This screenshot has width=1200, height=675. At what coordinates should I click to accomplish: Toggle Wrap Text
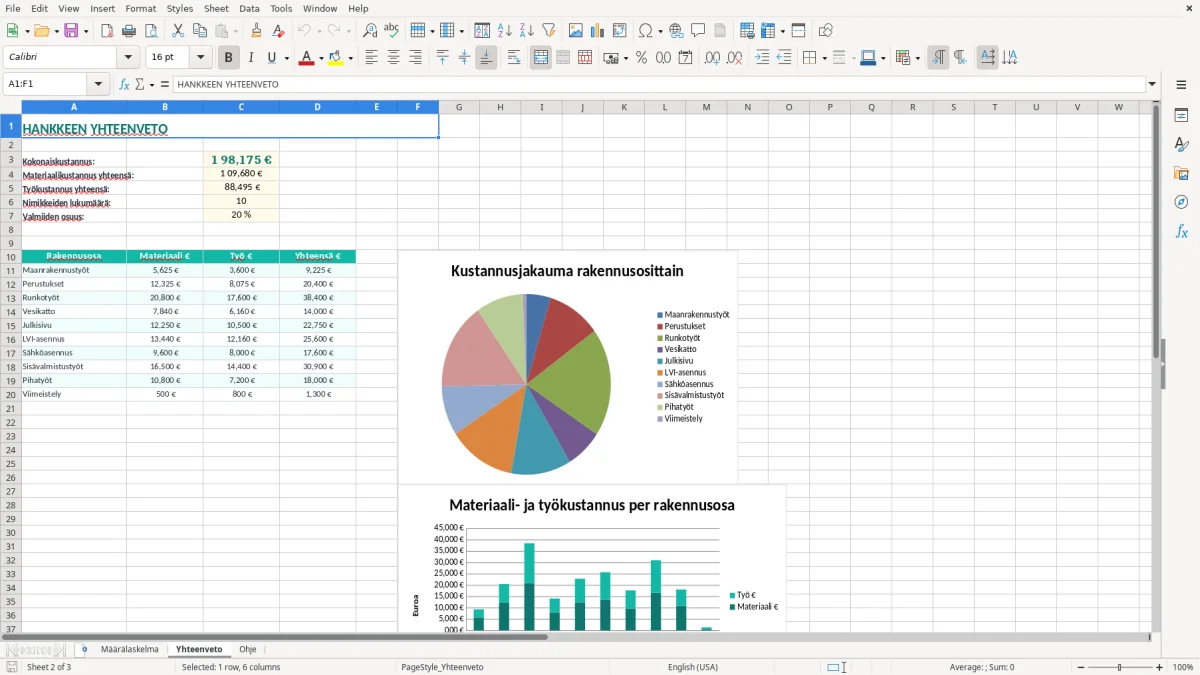[514, 58]
